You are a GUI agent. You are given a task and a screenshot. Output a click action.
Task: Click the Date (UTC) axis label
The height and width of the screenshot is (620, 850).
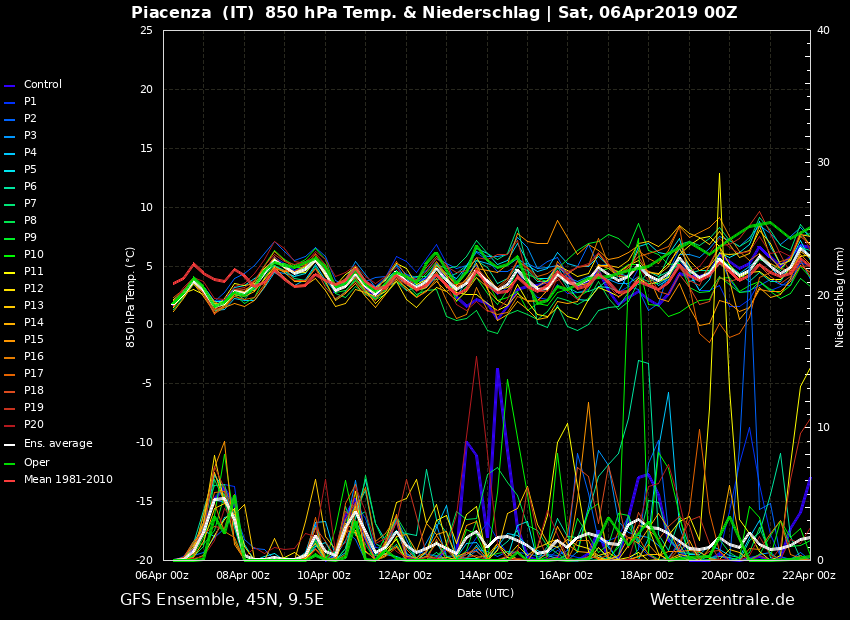[x=486, y=593]
